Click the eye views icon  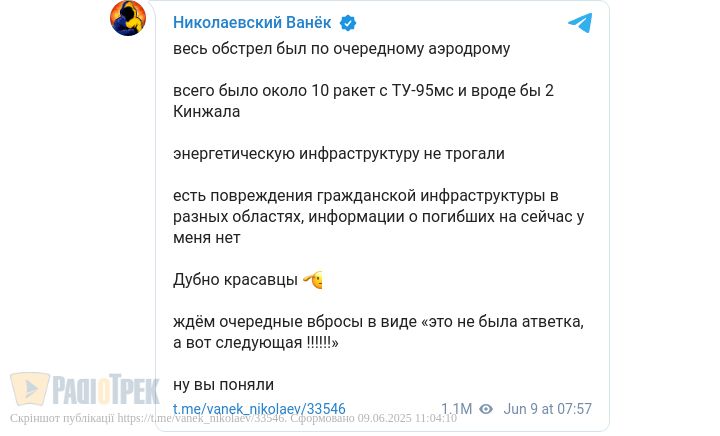tap(486, 409)
